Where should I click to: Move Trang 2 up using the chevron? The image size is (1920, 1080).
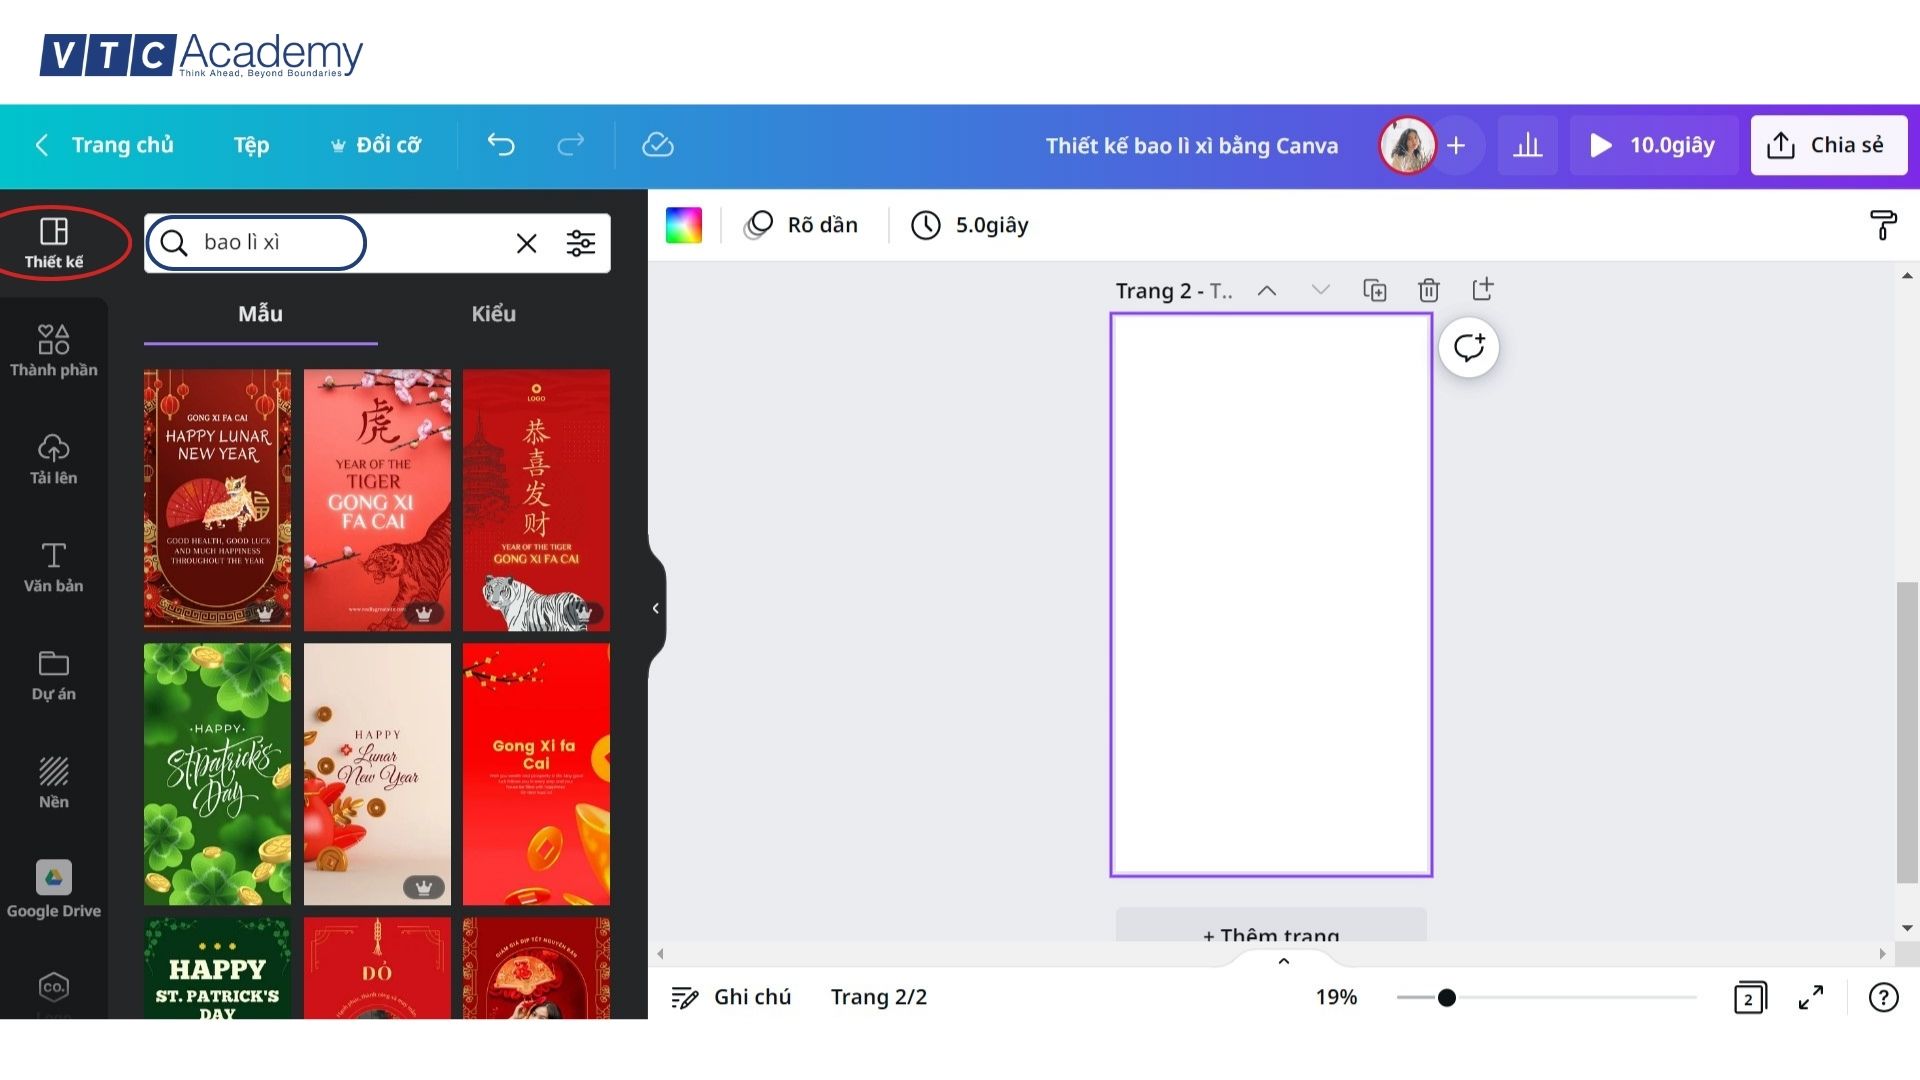click(x=1267, y=290)
